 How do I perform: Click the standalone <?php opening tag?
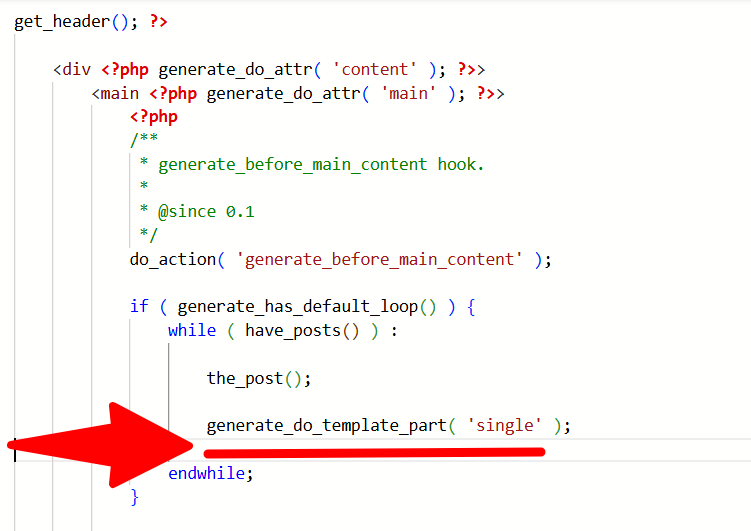coord(154,117)
